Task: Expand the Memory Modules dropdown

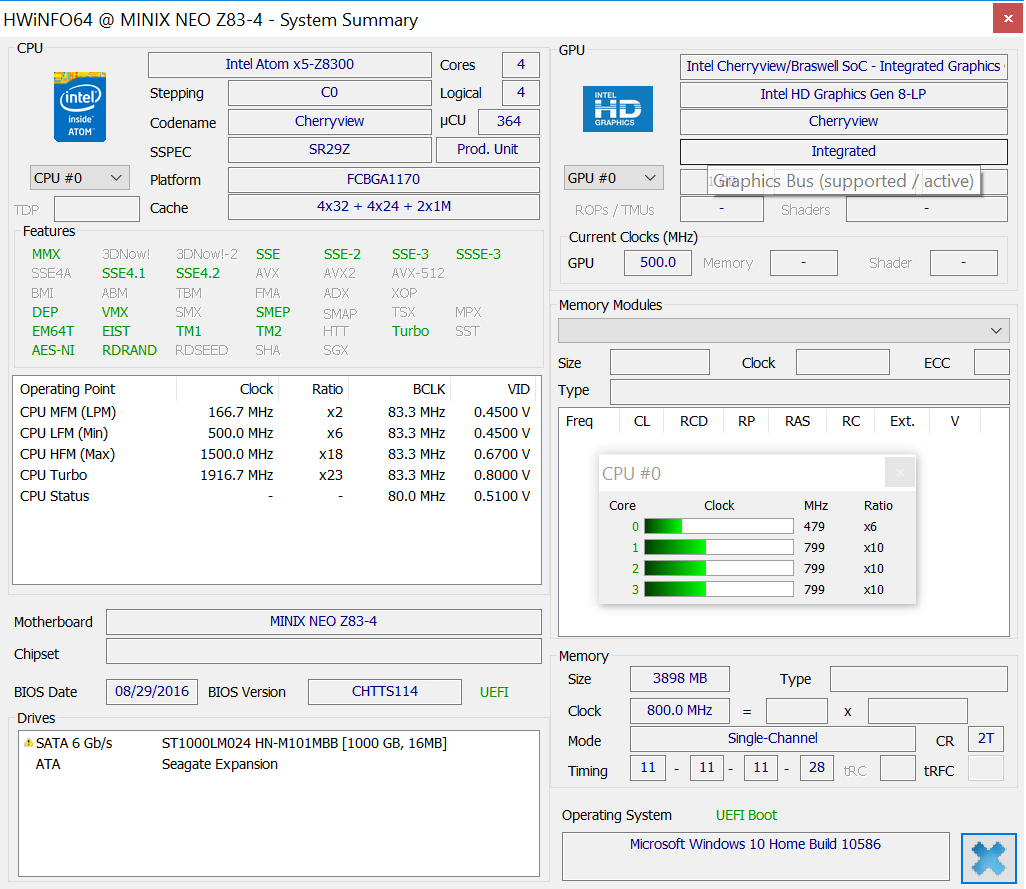Action: (783, 330)
